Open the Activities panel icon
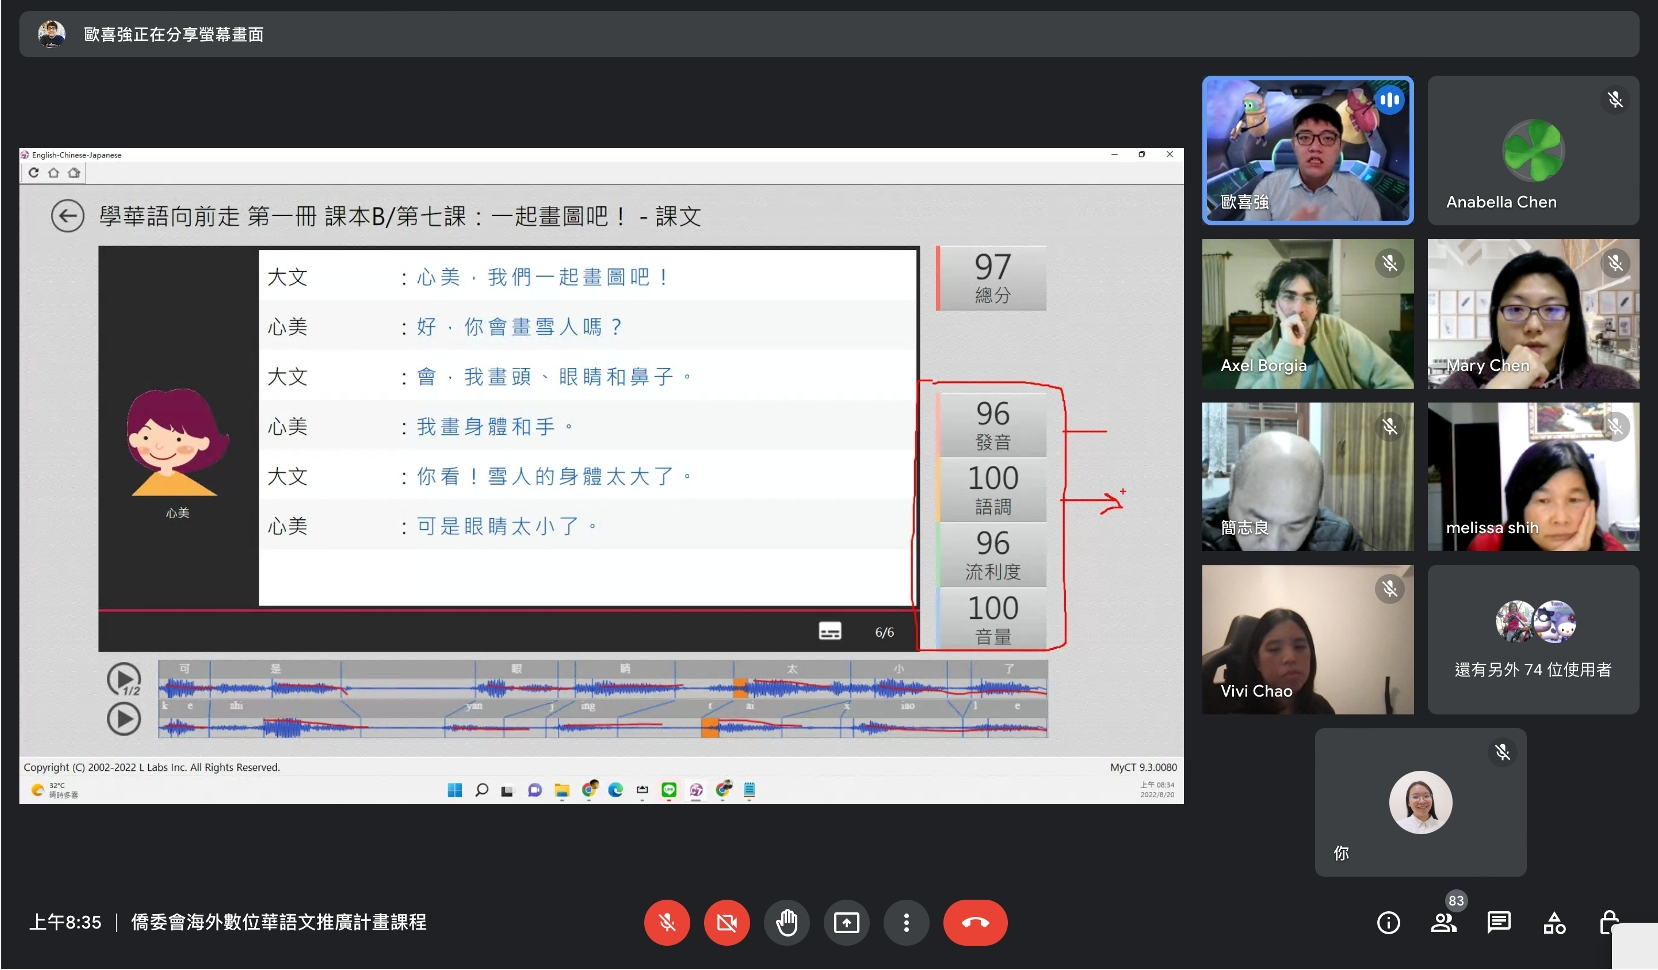This screenshot has width=1658, height=970. click(1554, 923)
